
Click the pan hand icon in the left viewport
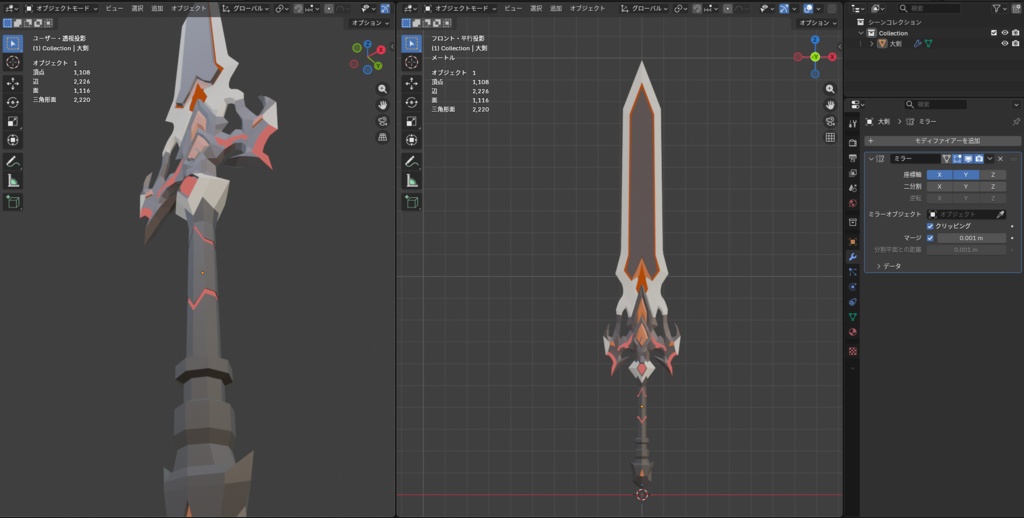(383, 105)
